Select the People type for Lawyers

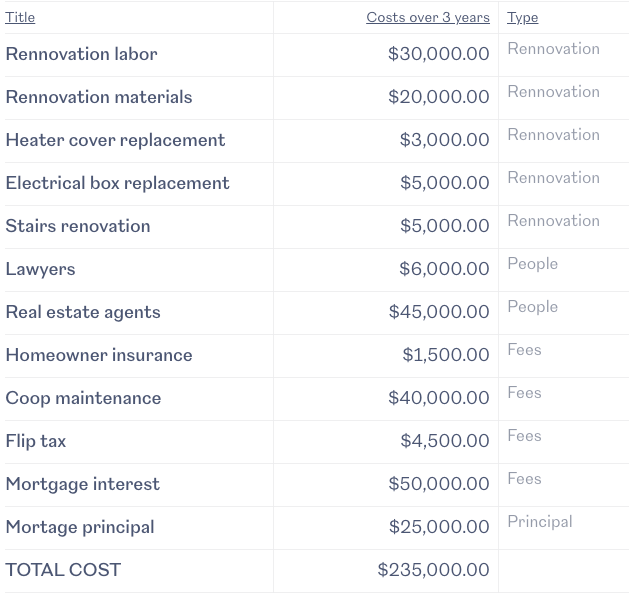tap(533, 264)
